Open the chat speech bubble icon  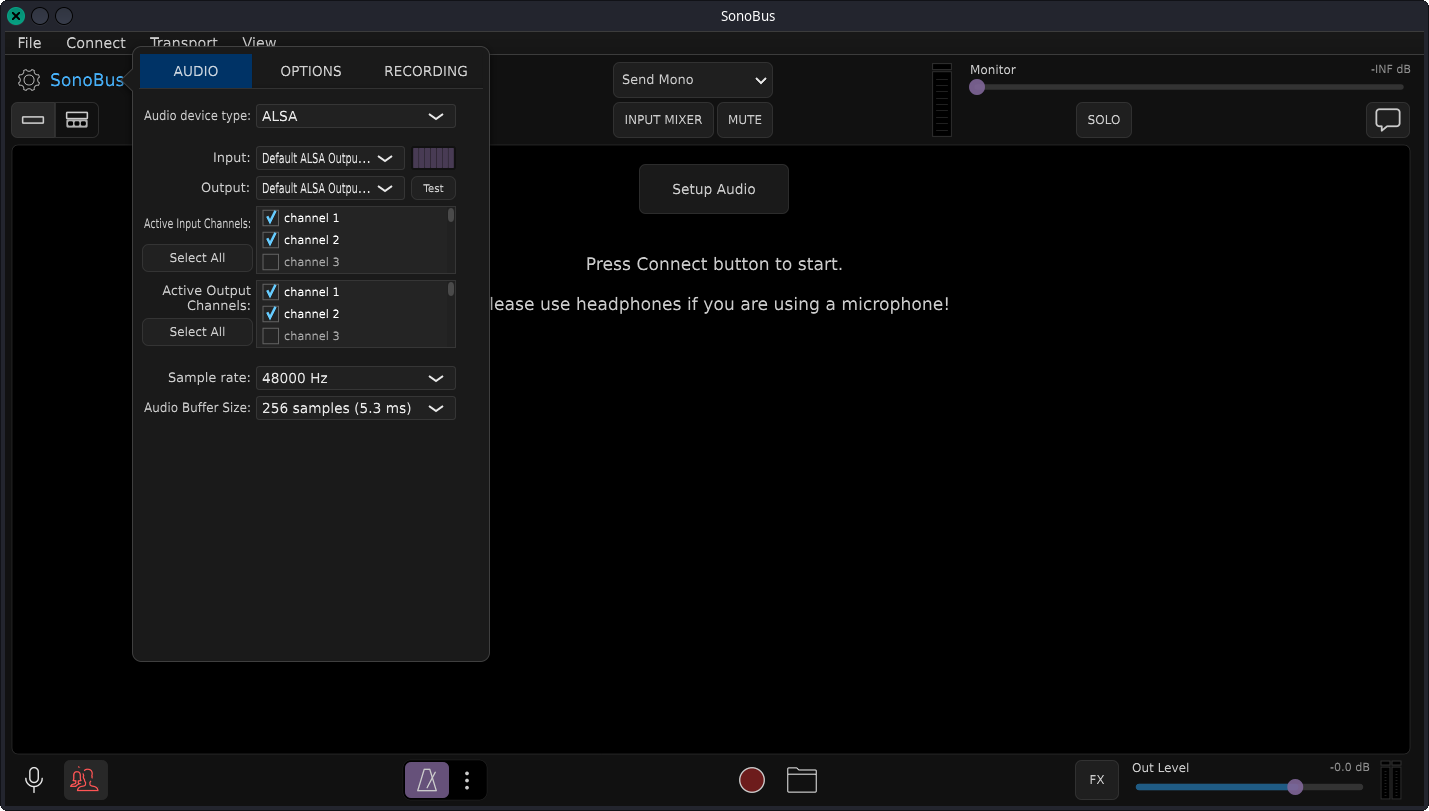coord(1388,120)
